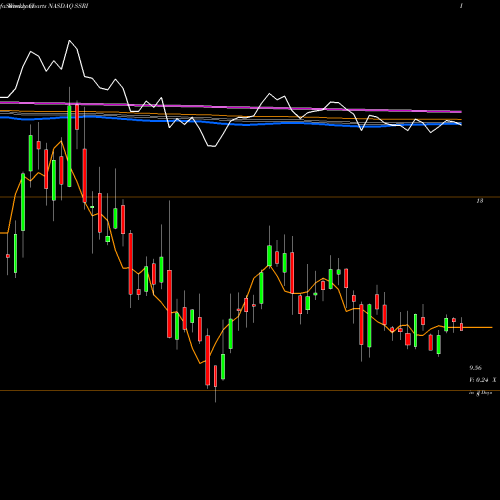This screenshot has width=500, height=500.
Task: Click the 9.56 price value
Action: 475,368
